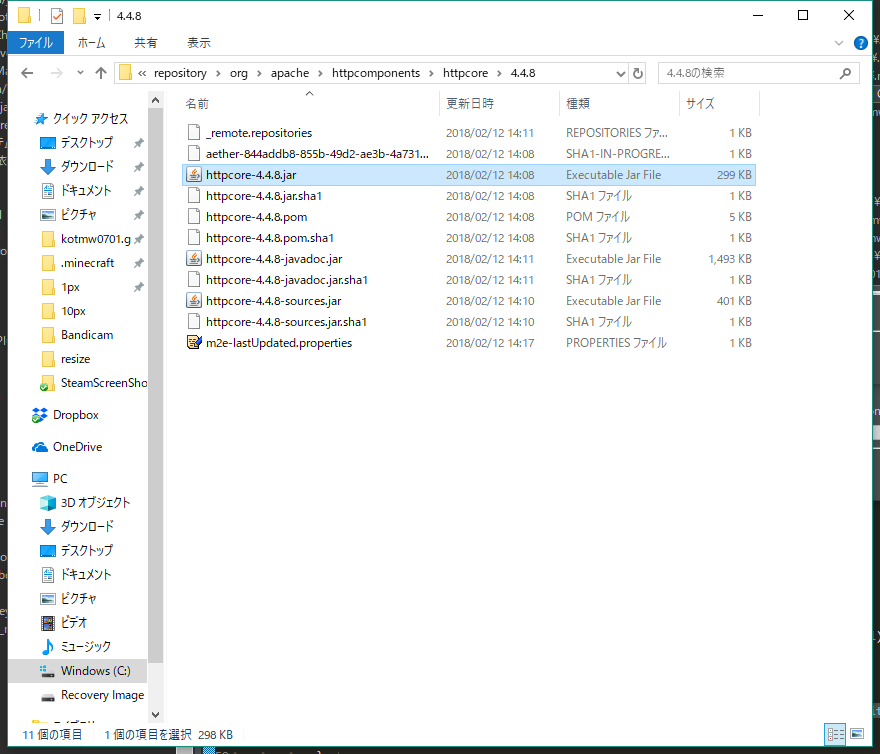Open the 共有 ribbon tab
The image size is (880, 754).
point(146,43)
